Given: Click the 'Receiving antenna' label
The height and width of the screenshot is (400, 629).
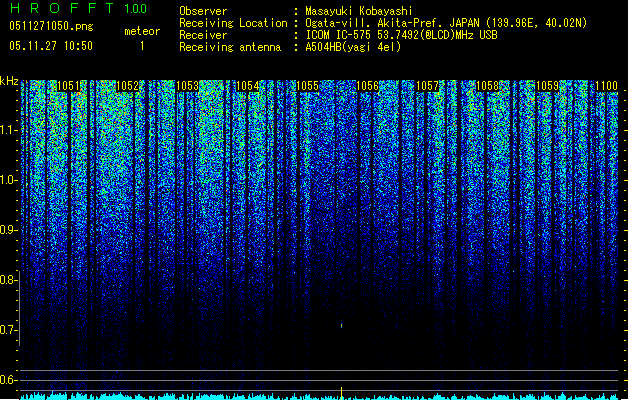Looking at the screenshot, I should (x=230, y=47).
